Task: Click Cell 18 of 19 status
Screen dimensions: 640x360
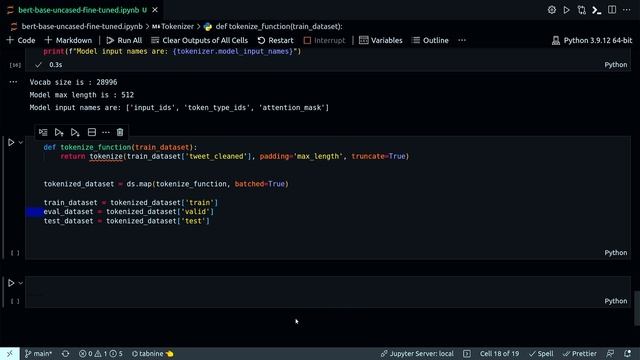Action: point(500,353)
